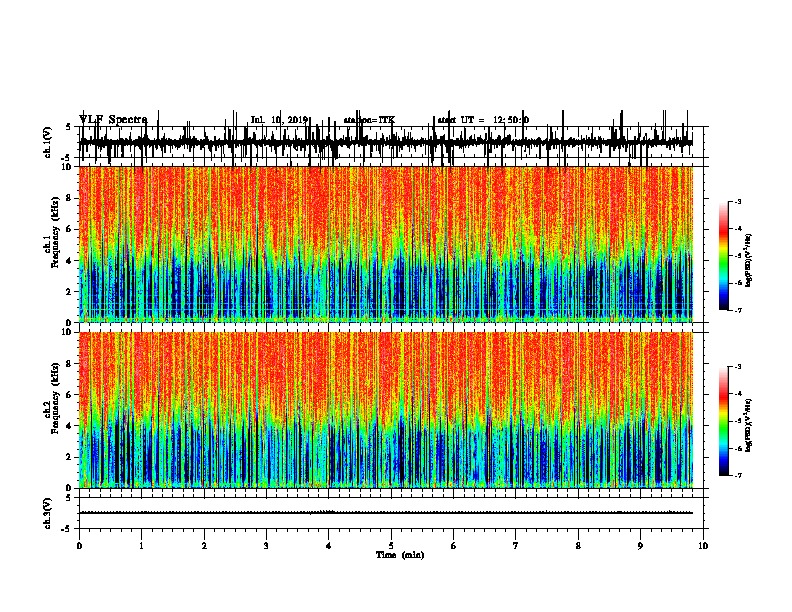792x612 pixels.
Task: Click ch.1 frequency tick label "10"
Action: coord(67,167)
